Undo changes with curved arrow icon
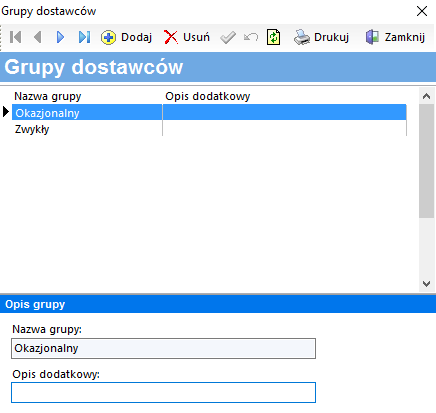436x413 pixels. [x=251, y=37]
